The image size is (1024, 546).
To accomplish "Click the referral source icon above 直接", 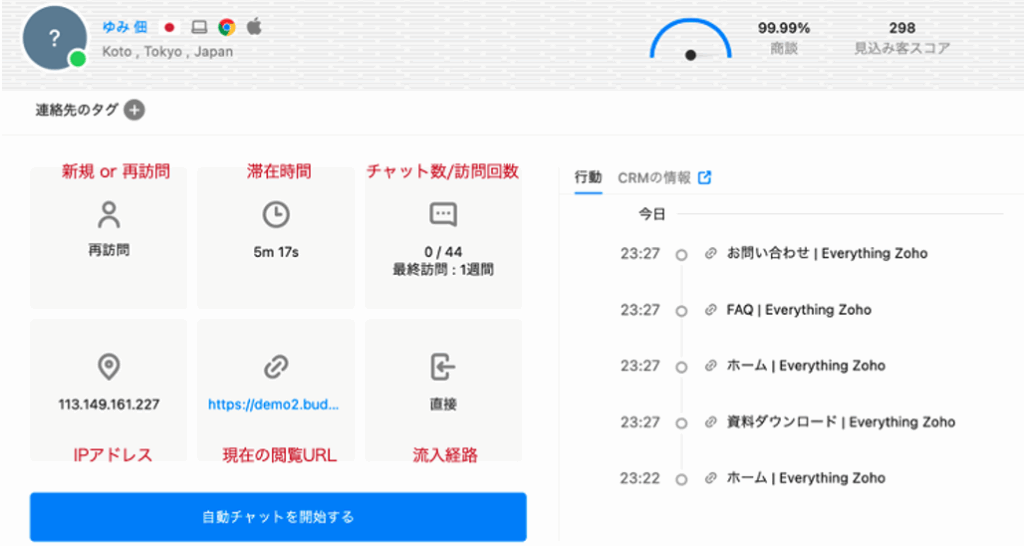I will click(443, 367).
